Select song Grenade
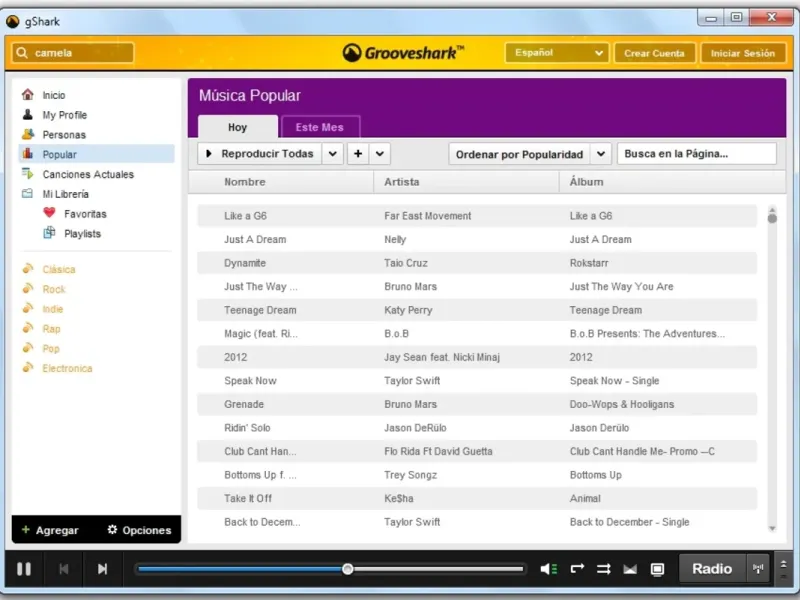This screenshot has width=800, height=600. click(x=244, y=404)
